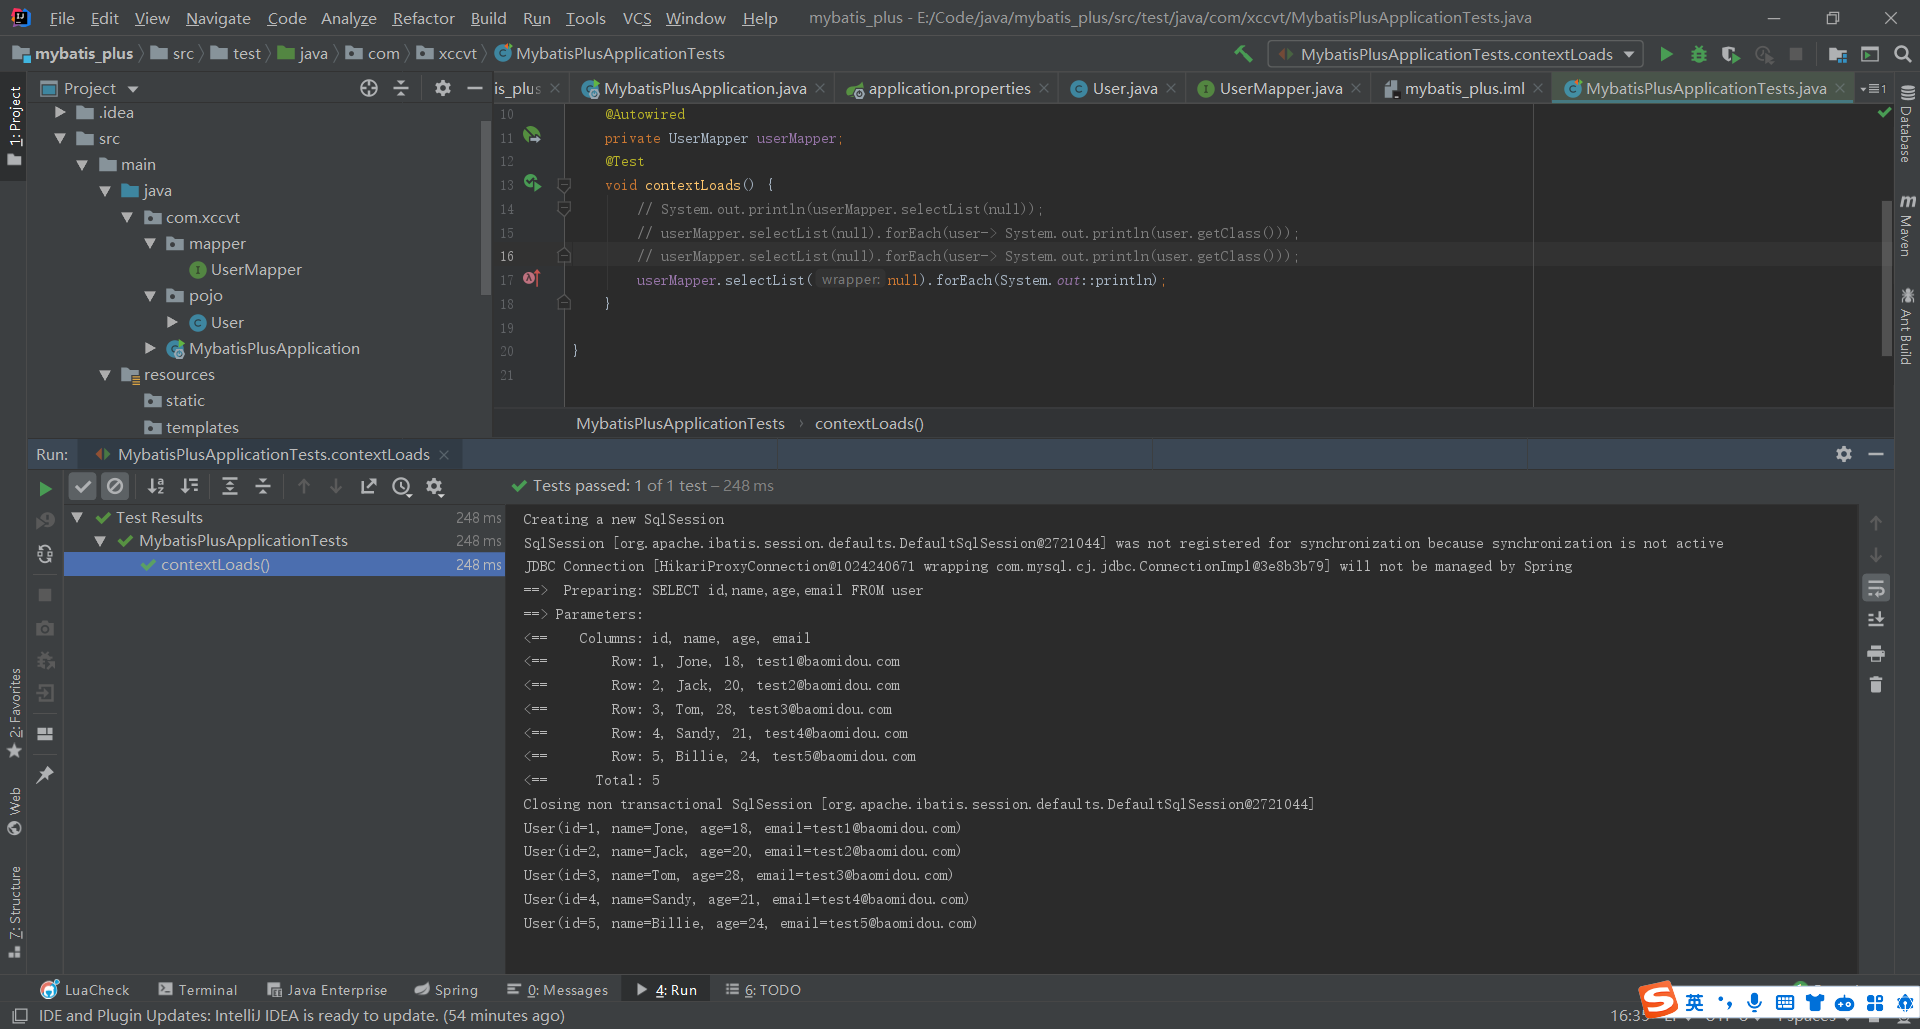Toggle the Ant Build tool window stripe
This screenshot has height=1029, width=1920.
pyautogui.click(x=1906, y=325)
